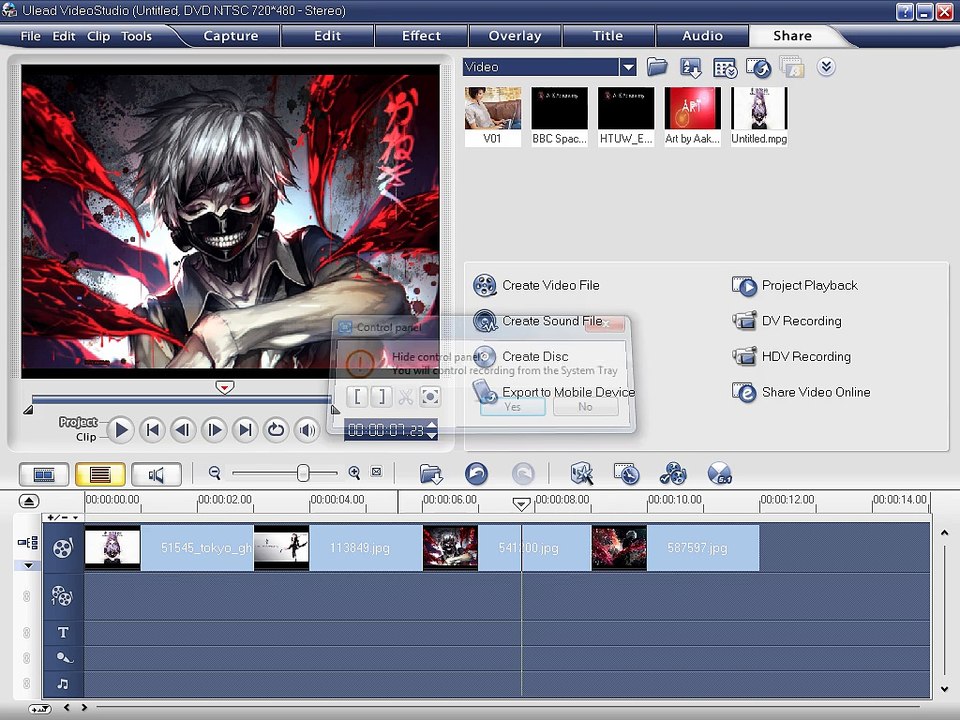
Task: Click the Create Video File icon
Action: point(484,285)
